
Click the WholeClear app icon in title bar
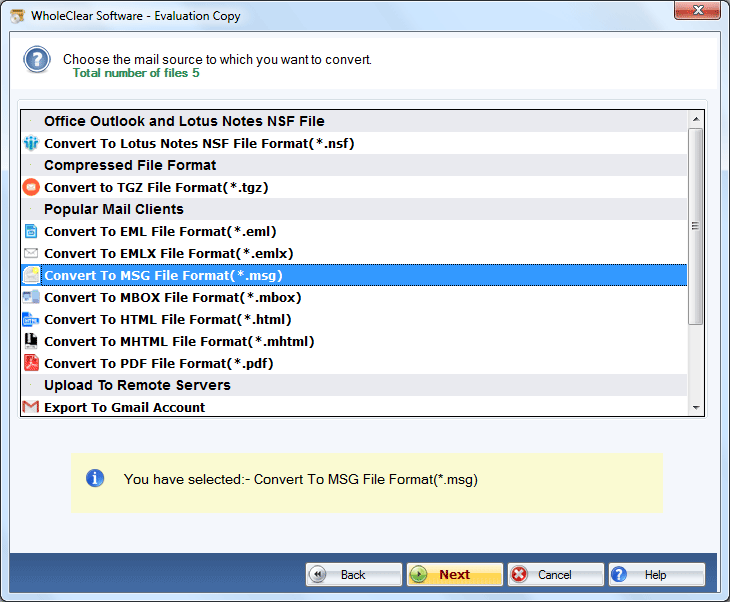point(18,16)
